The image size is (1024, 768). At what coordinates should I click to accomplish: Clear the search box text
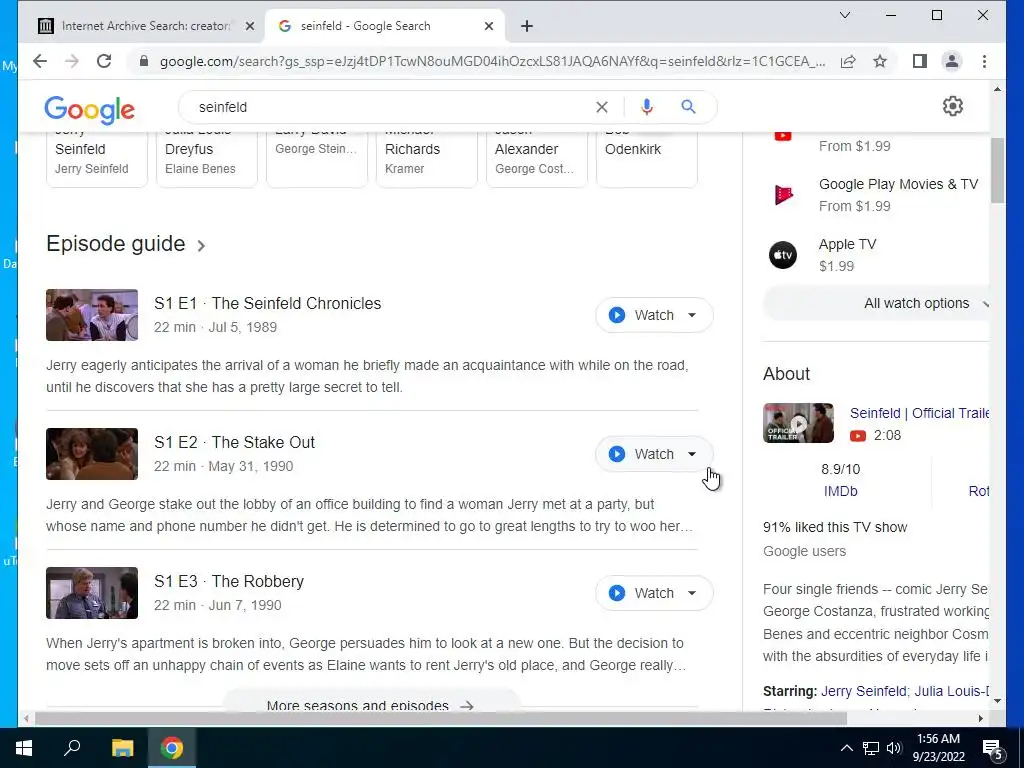point(601,107)
